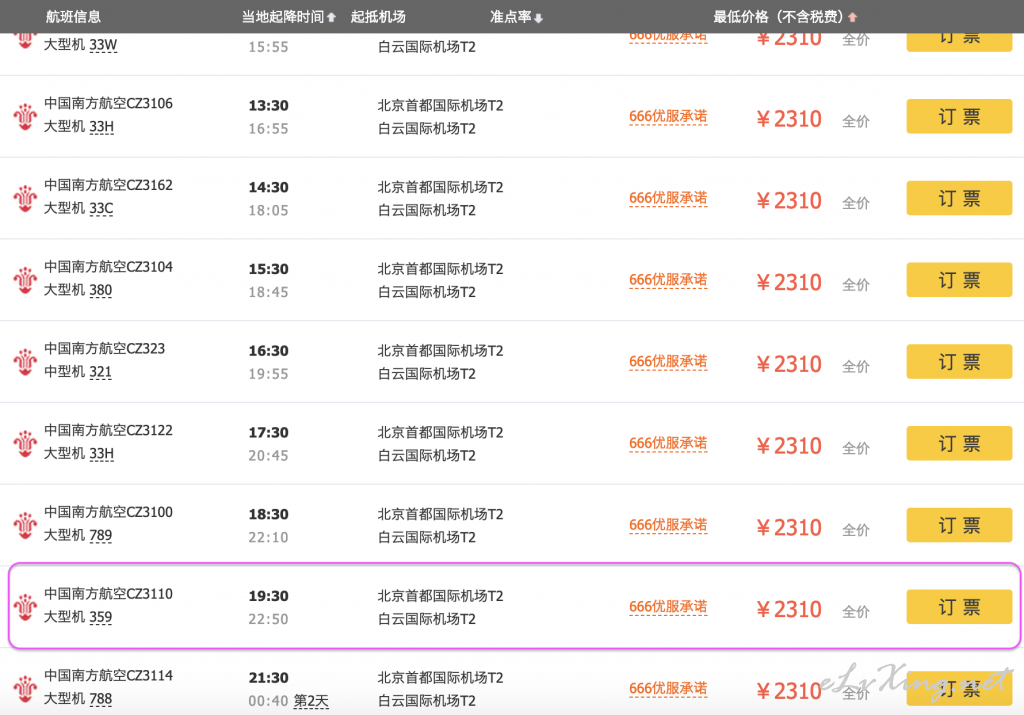
Task: Click China Southern logo for flight CZ3100
Action: pos(25,525)
